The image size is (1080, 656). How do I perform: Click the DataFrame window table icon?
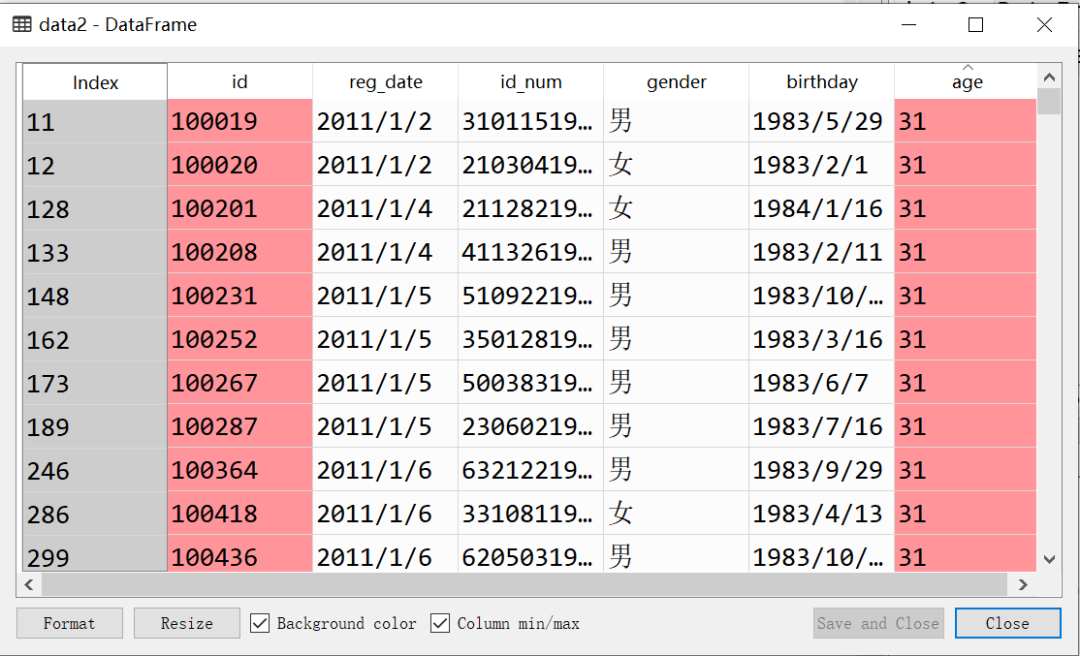(x=21, y=25)
